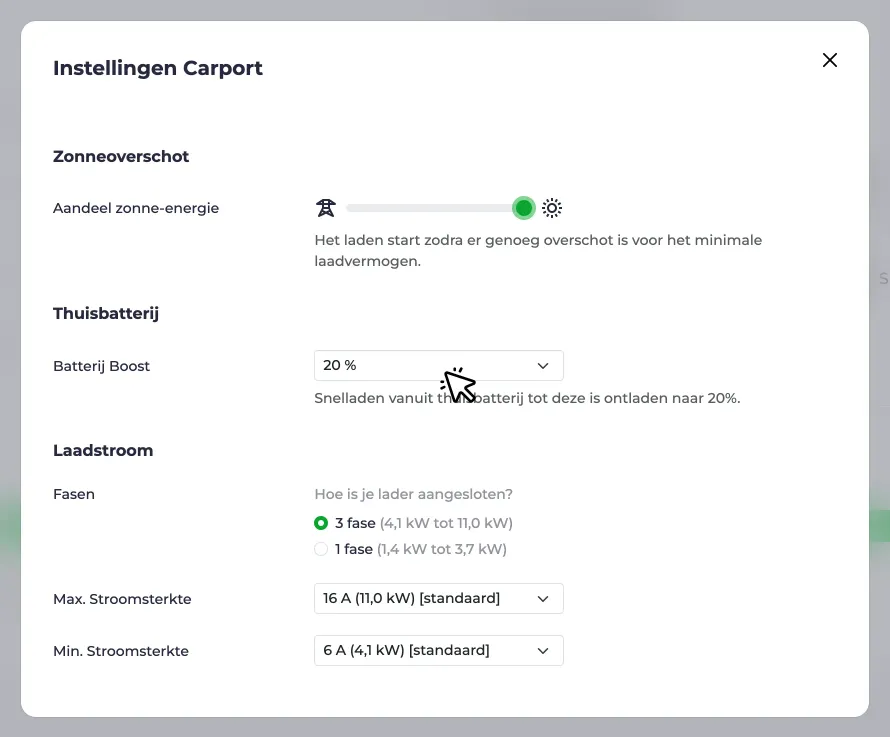Click the power grid pylon icon
The image size is (890, 737).
tap(326, 208)
